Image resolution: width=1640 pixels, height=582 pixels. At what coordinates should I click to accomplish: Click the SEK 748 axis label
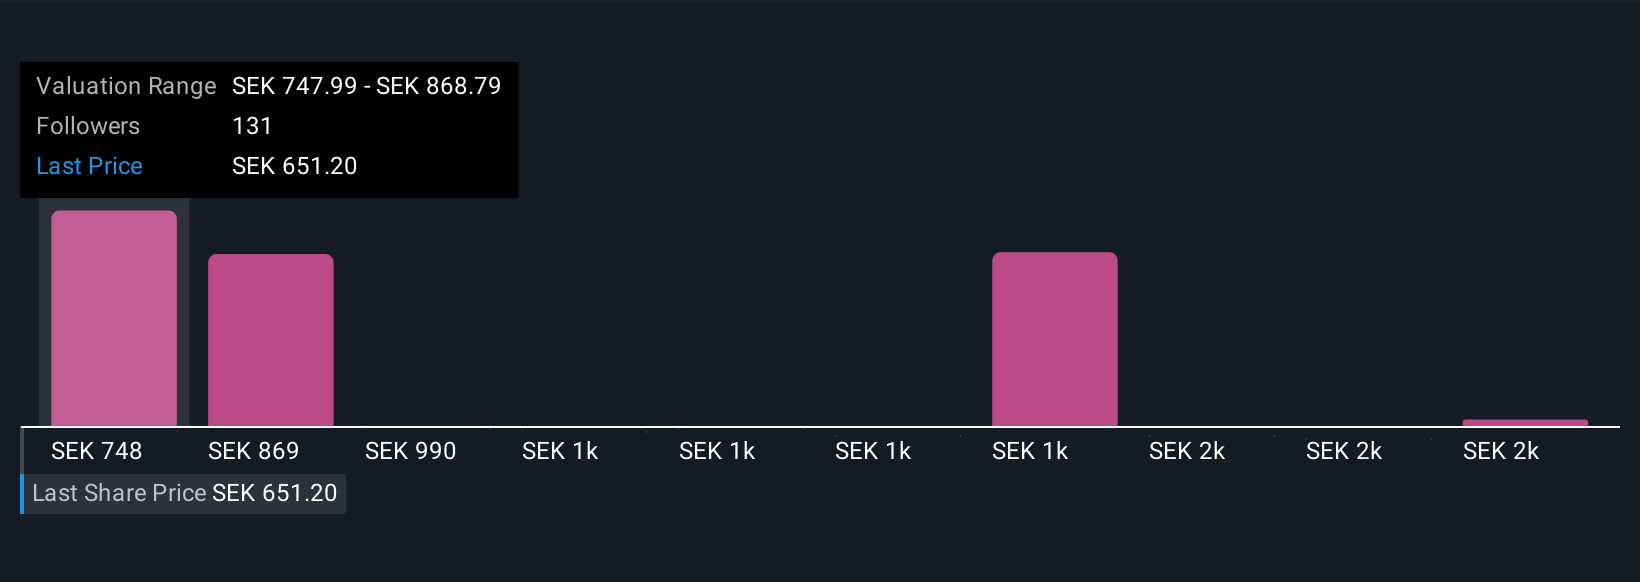(x=97, y=451)
